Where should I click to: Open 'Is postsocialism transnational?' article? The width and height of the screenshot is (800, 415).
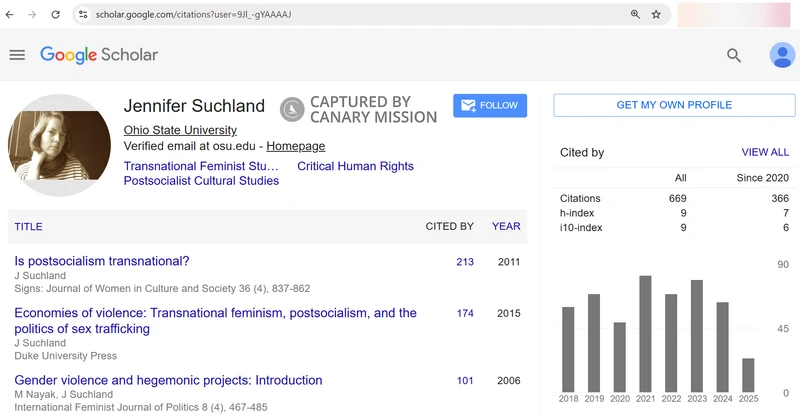(101, 261)
